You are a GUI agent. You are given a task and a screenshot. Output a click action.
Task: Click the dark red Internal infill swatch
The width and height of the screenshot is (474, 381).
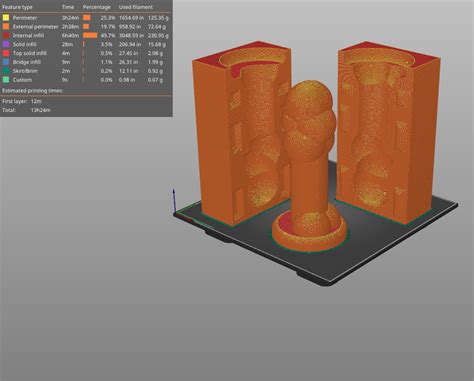pos(6,35)
